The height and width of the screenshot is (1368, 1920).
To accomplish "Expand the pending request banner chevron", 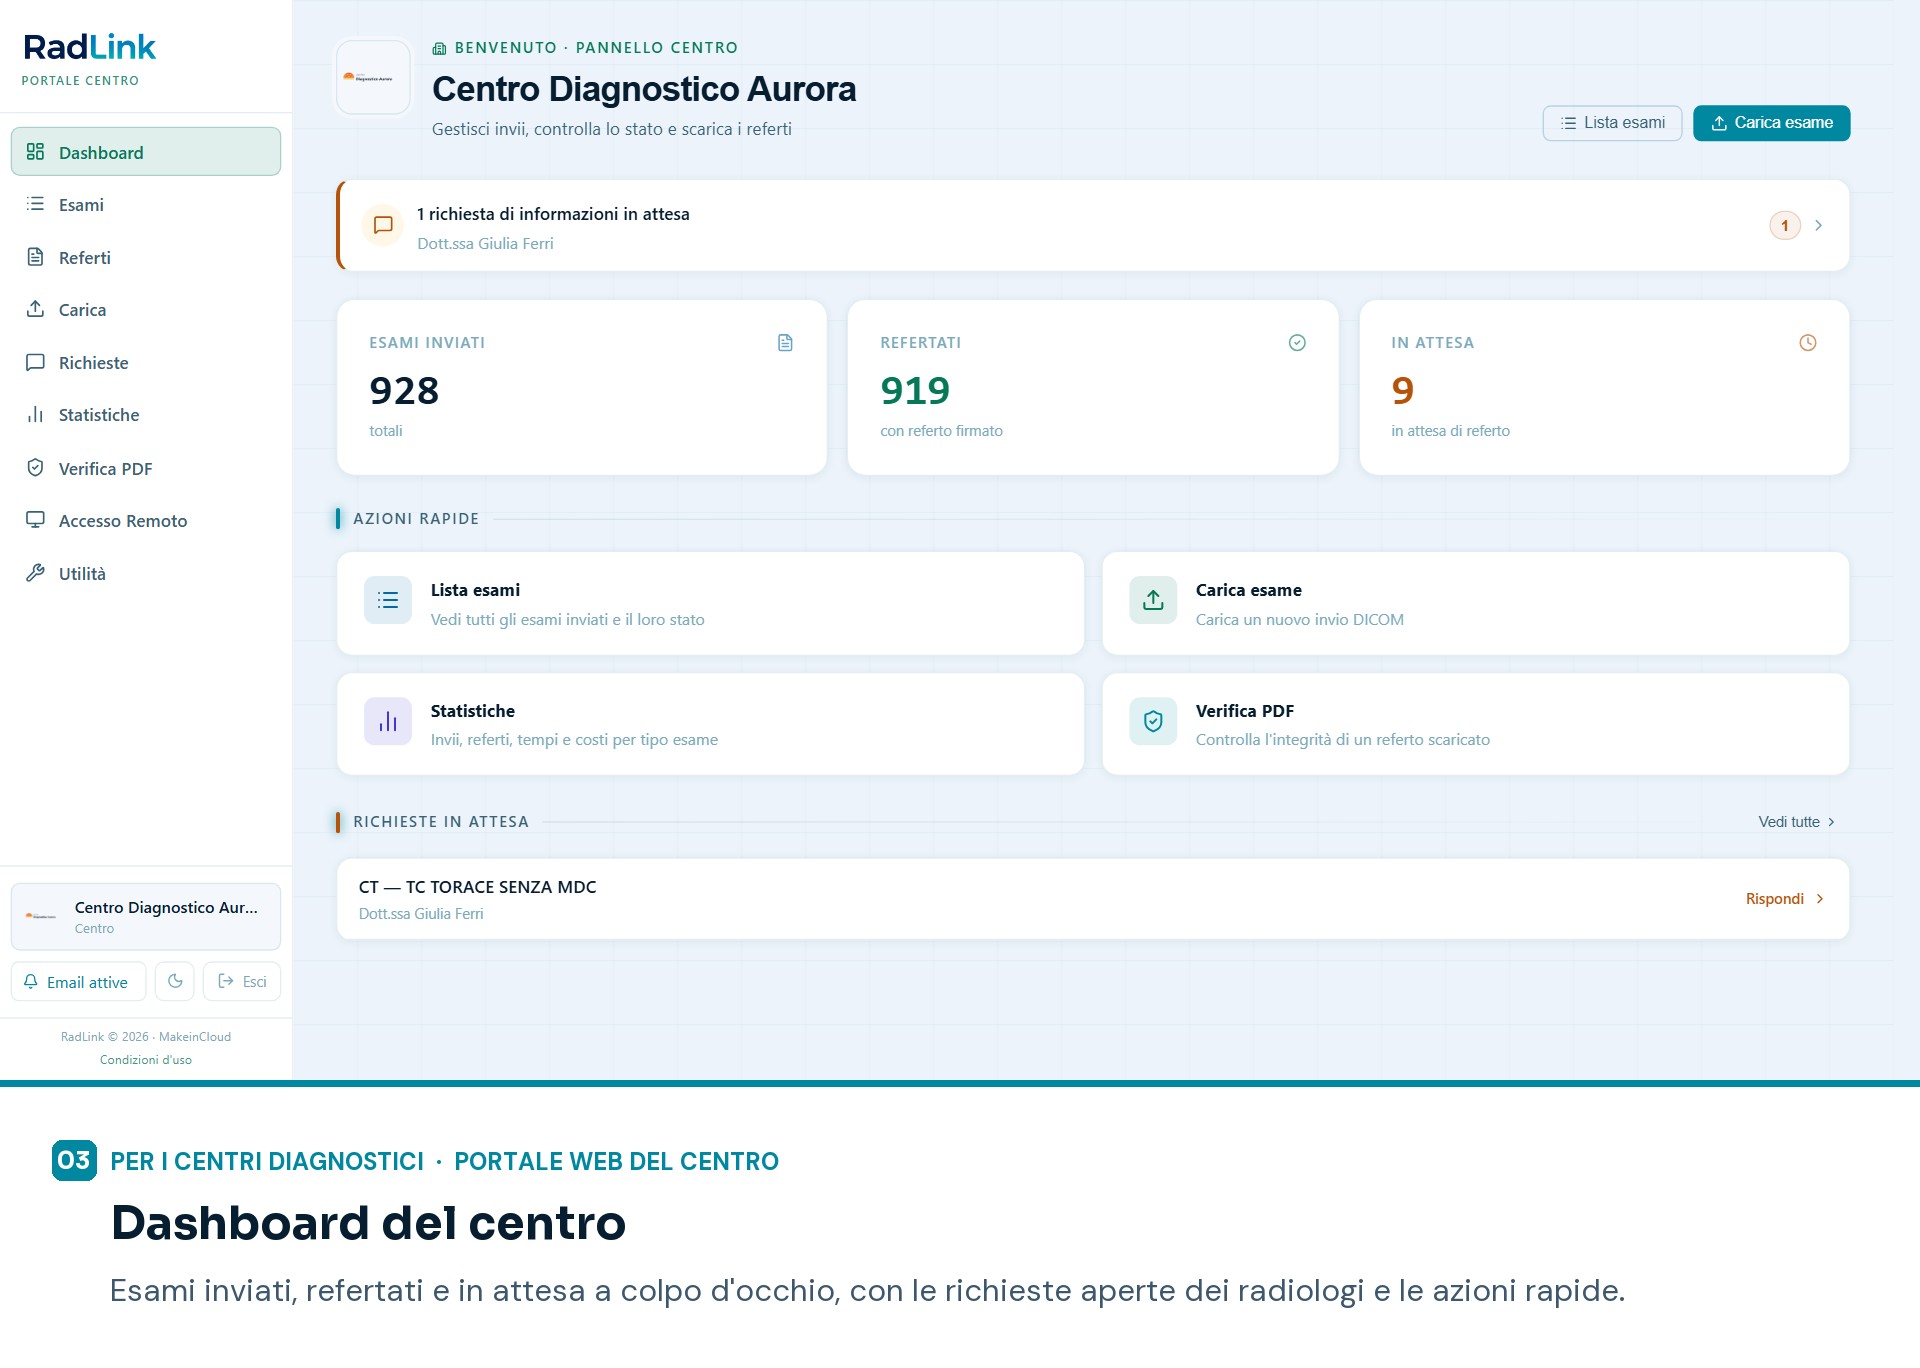I will (1819, 226).
